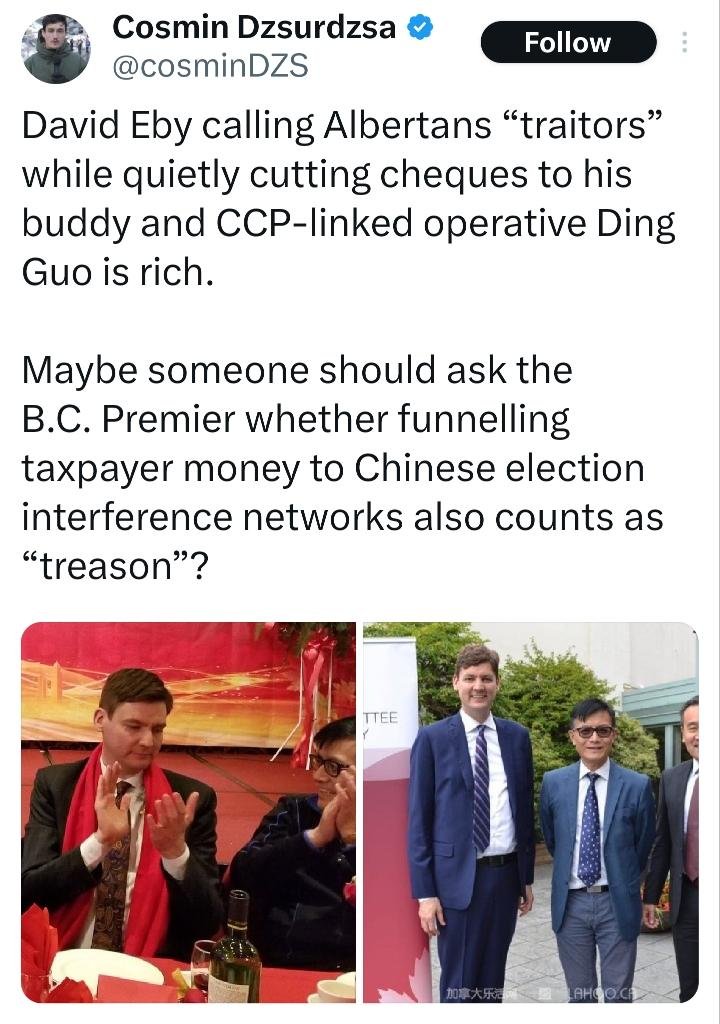
Task: Select the word "treason" ending the post
Action: click(106, 566)
